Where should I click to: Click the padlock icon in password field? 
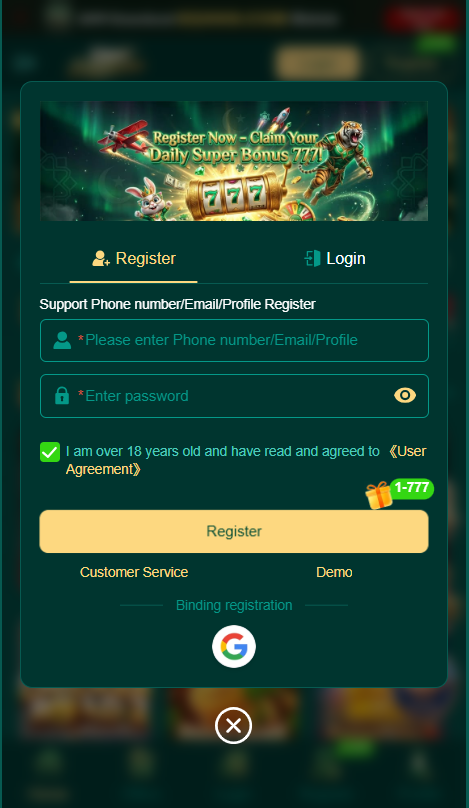62,396
